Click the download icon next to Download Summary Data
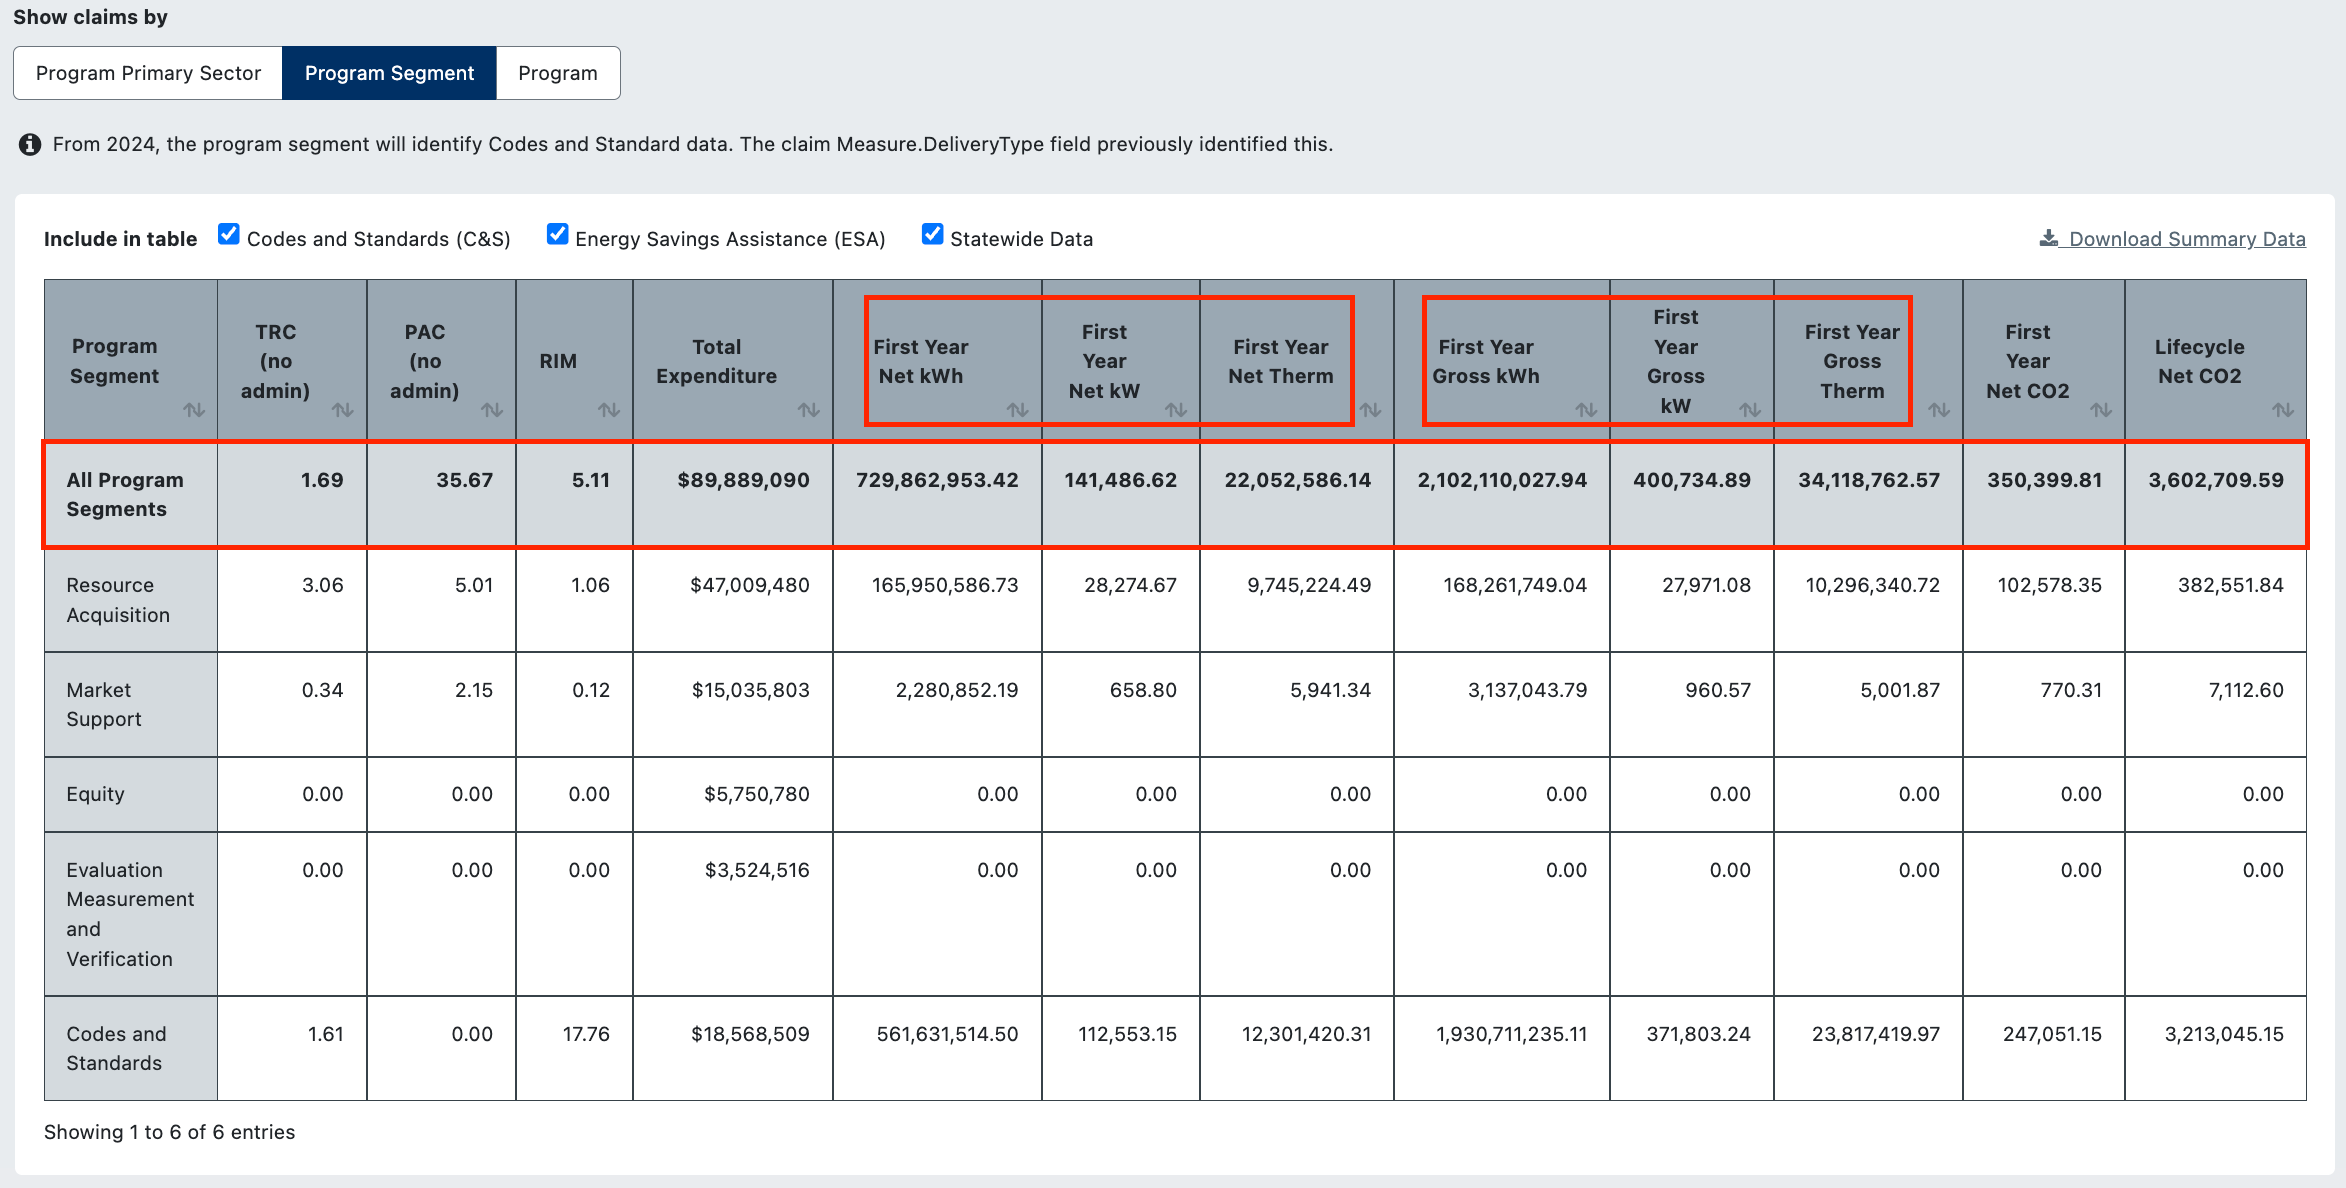Screen dimensions: 2346x1188 pos(2049,238)
